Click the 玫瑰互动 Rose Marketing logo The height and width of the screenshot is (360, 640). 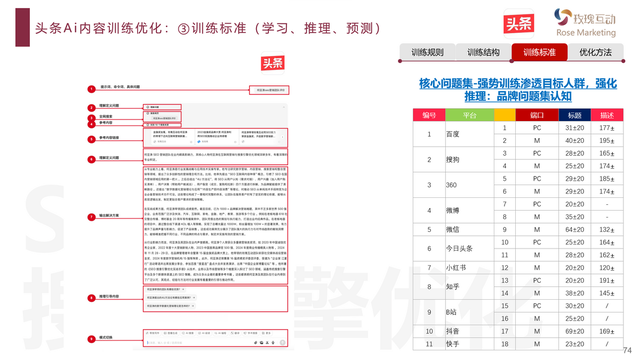point(585,23)
